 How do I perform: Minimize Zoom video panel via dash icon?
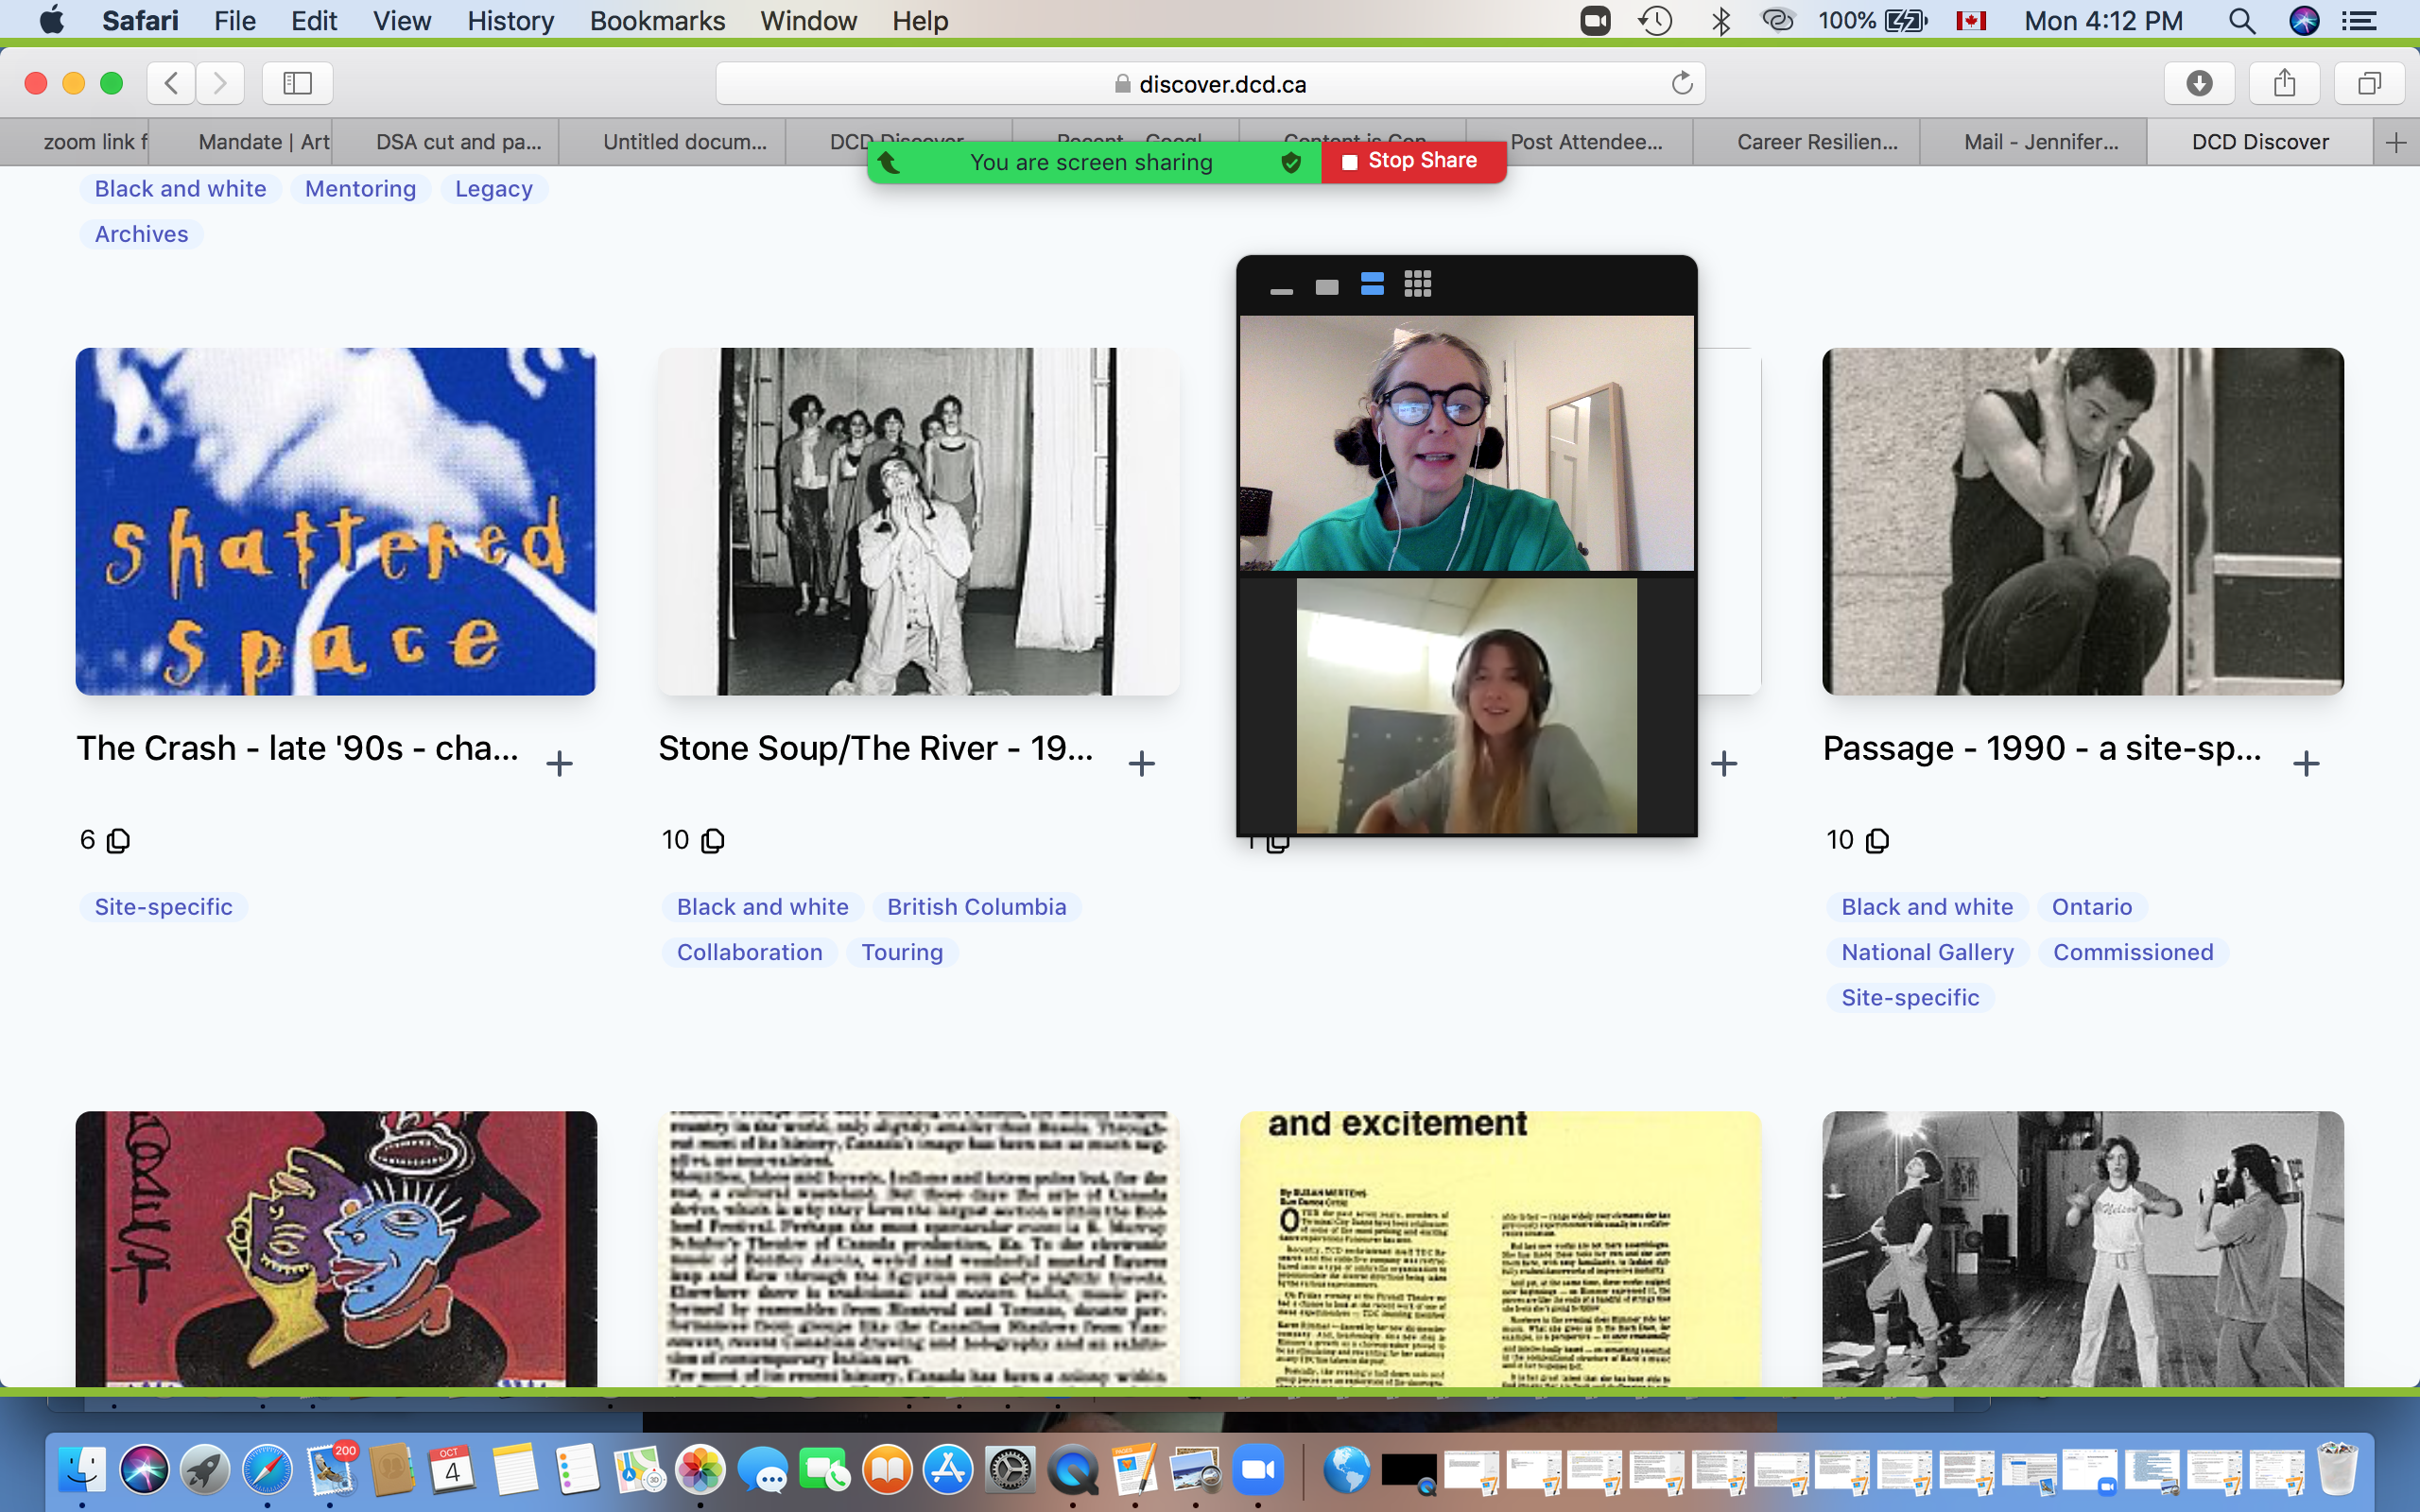pos(1281,290)
